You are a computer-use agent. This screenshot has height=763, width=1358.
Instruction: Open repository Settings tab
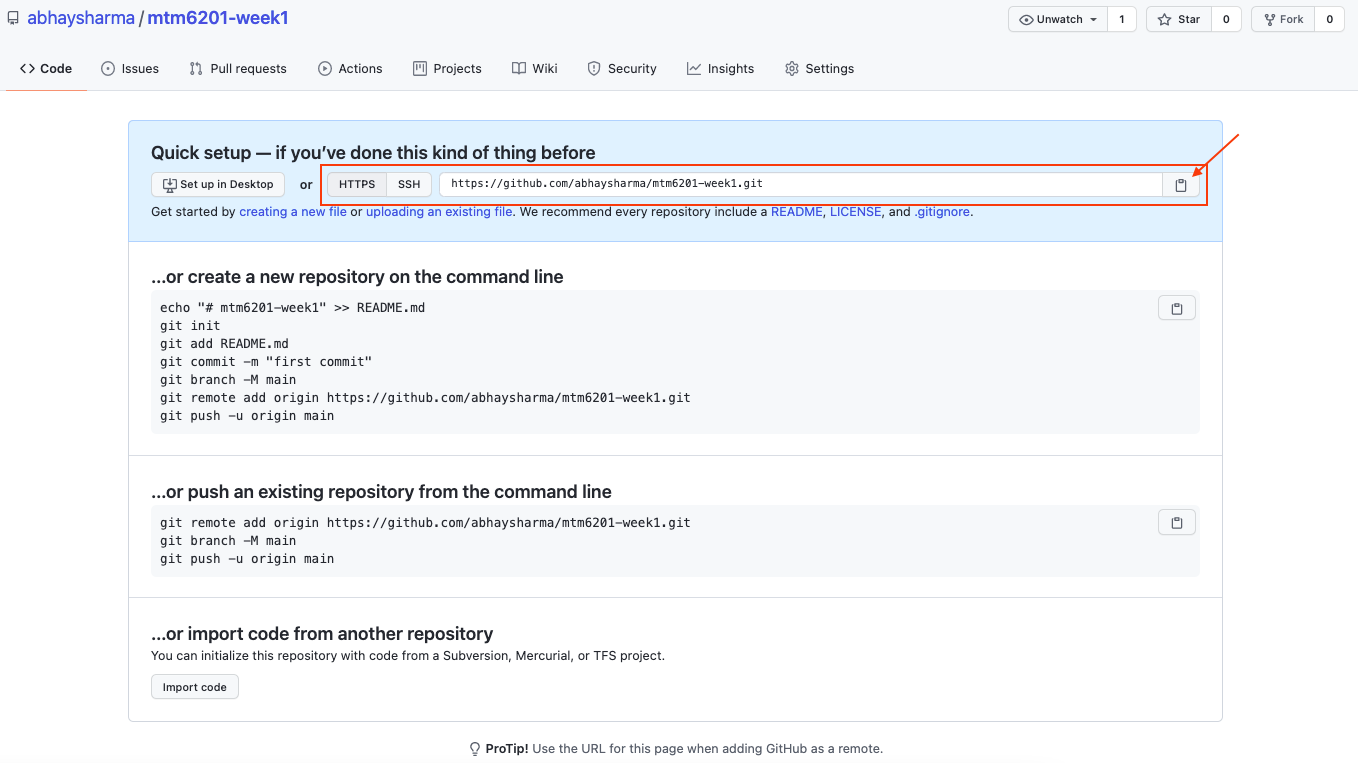point(819,68)
